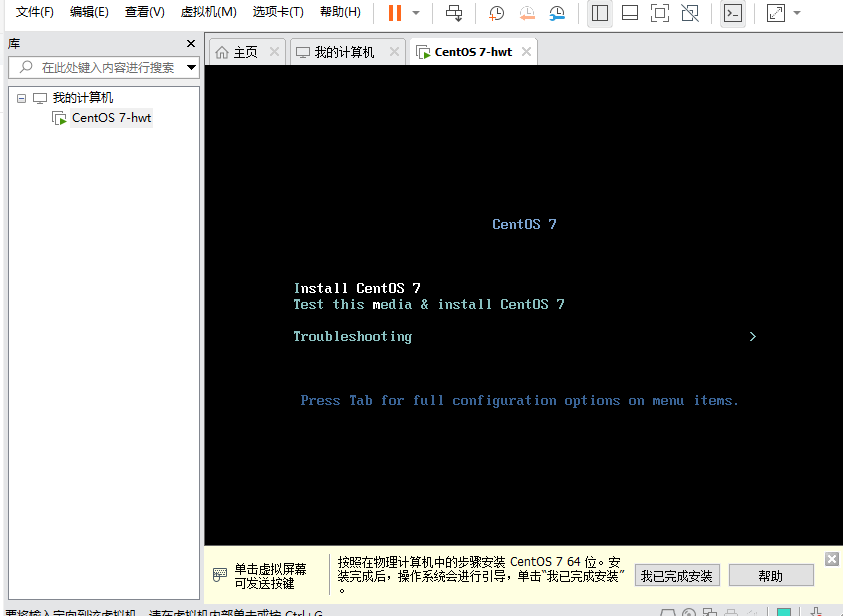Image resolution: width=843 pixels, height=616 pixels.
Task: Select Test this media & install CentOS 7
Action: coord(429,304)
